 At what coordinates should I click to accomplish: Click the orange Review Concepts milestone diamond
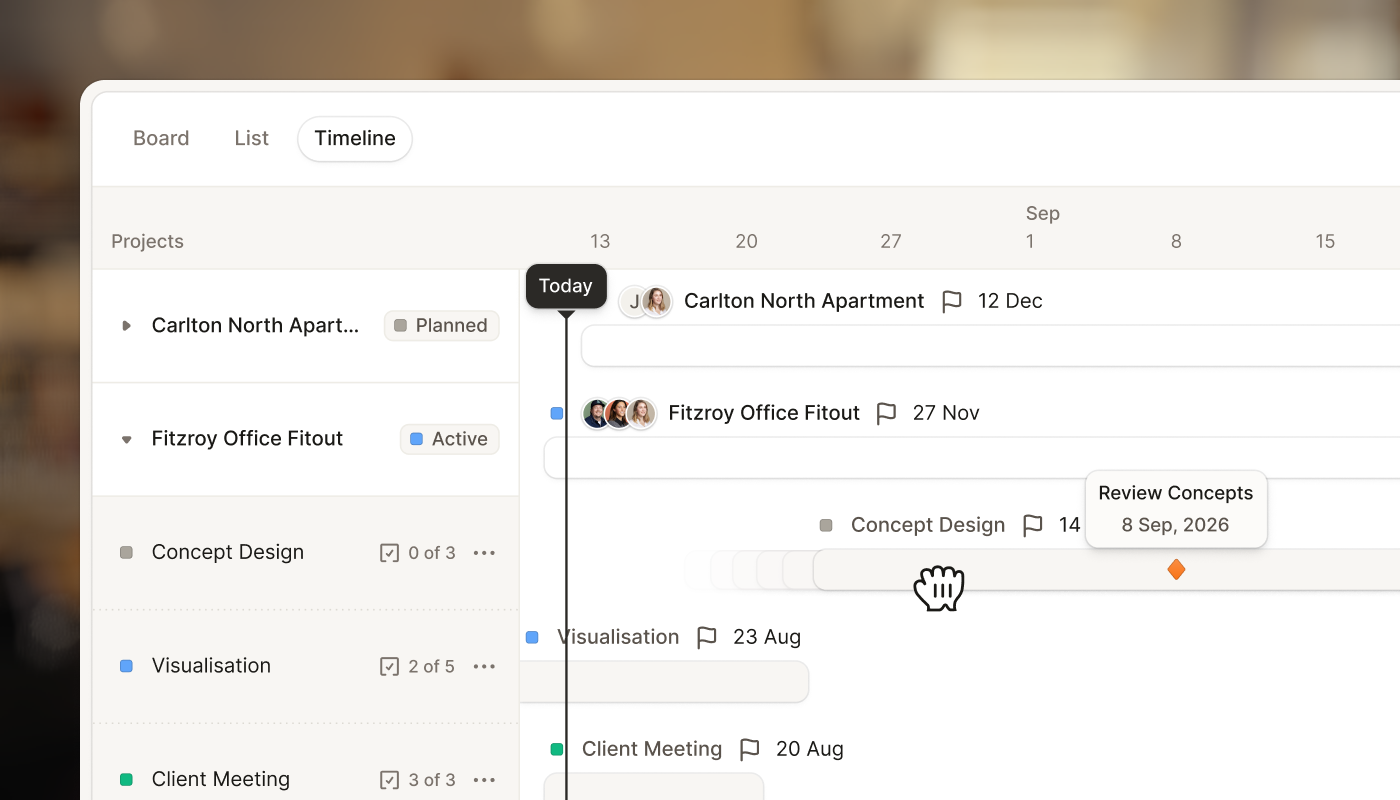1176,569
